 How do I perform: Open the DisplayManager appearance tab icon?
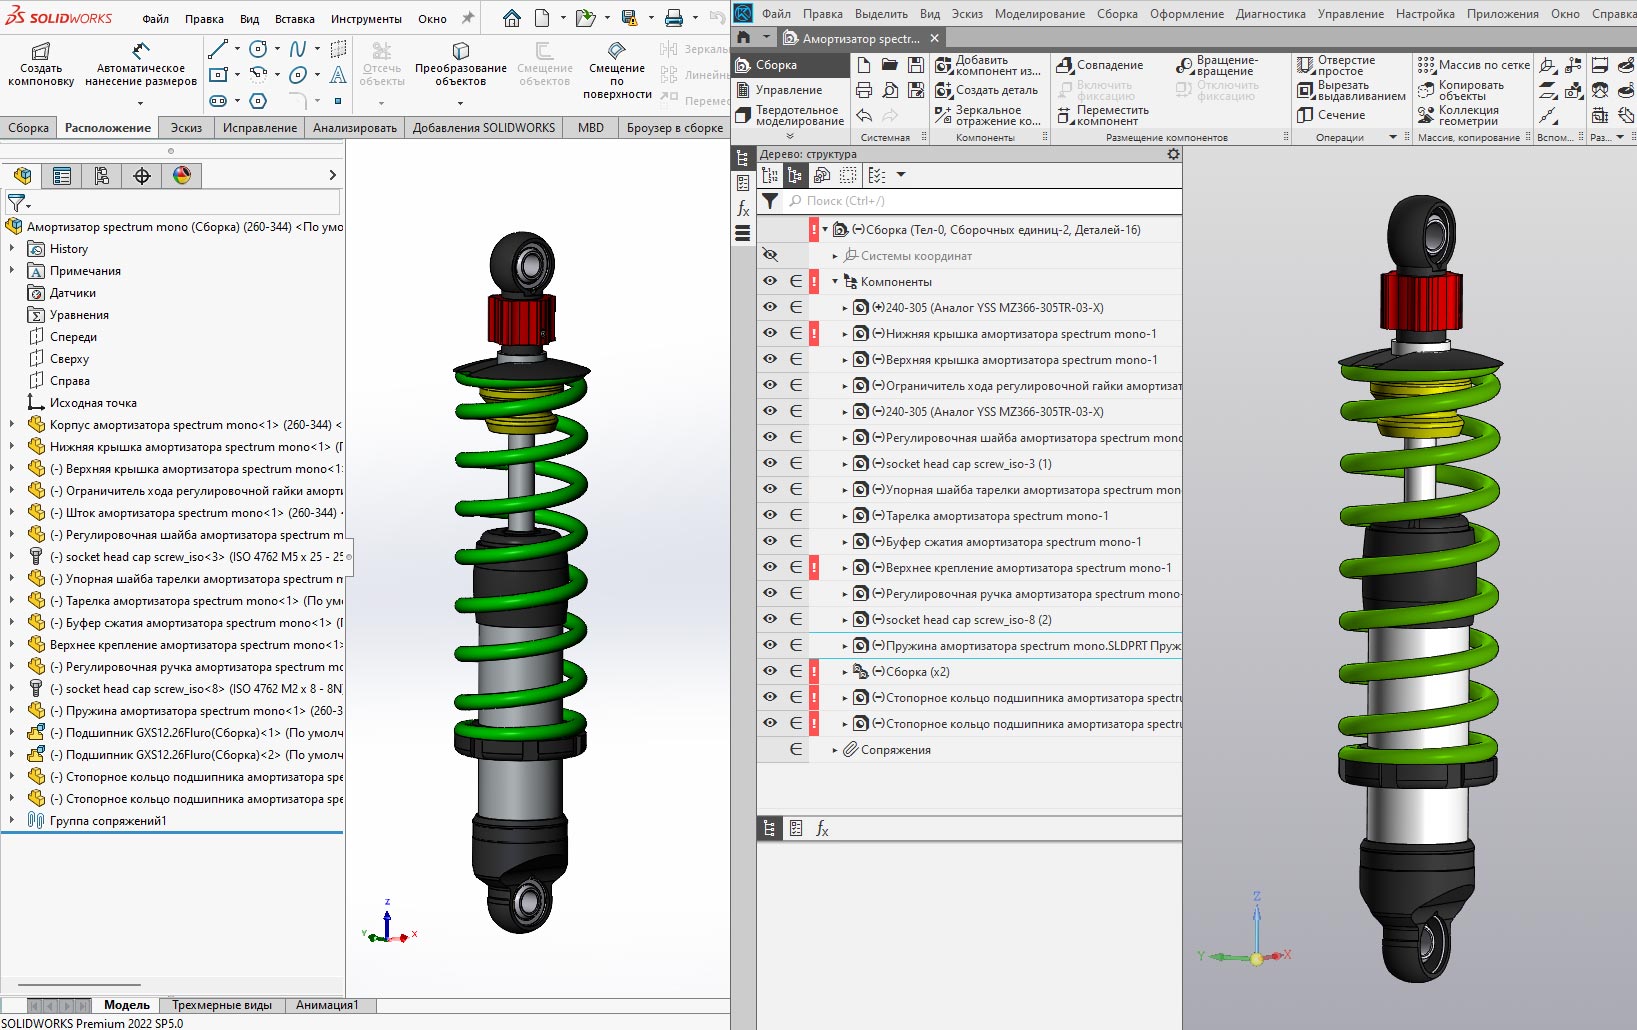click(181, 176)
